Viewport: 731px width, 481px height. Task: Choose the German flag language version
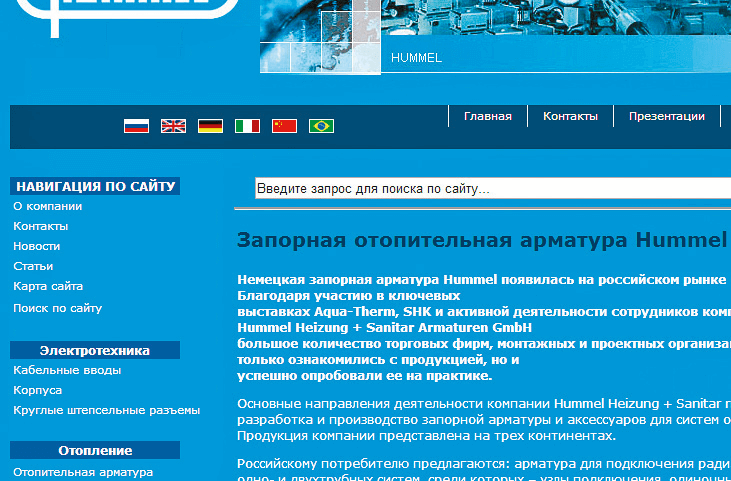(210, 126)
